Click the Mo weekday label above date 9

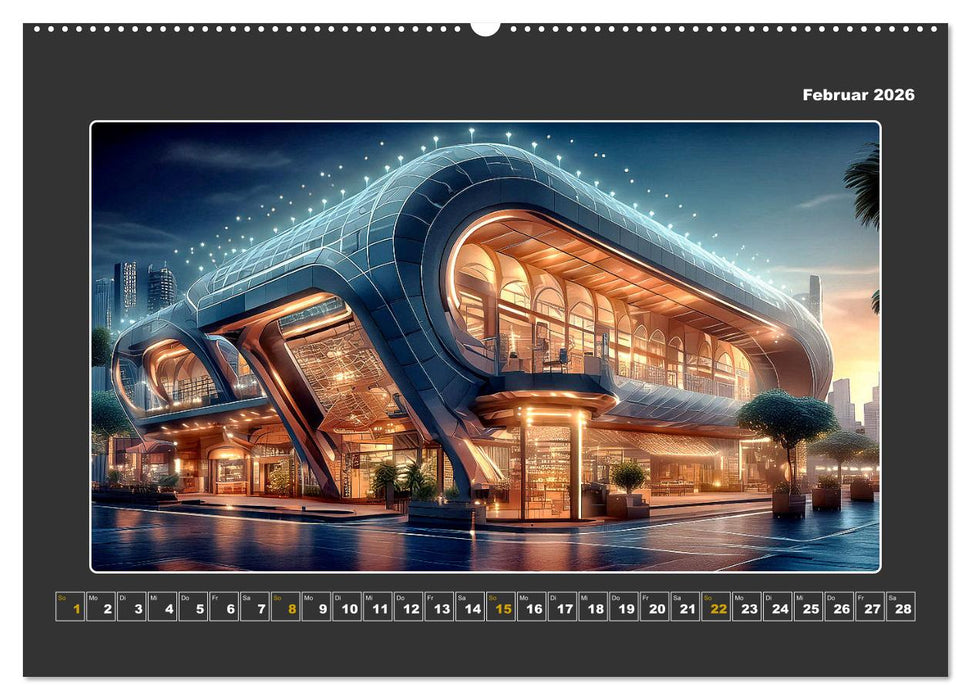coord(309,596)
